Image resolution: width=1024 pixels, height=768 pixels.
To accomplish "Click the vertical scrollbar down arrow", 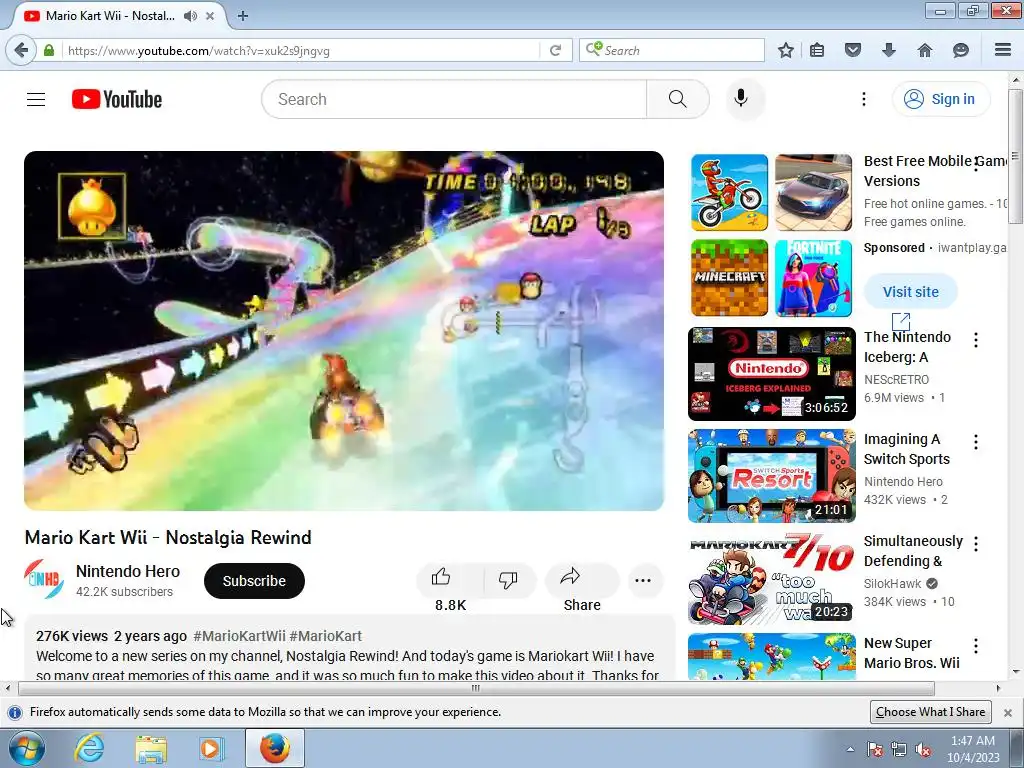I will (x=1015, y=671).
